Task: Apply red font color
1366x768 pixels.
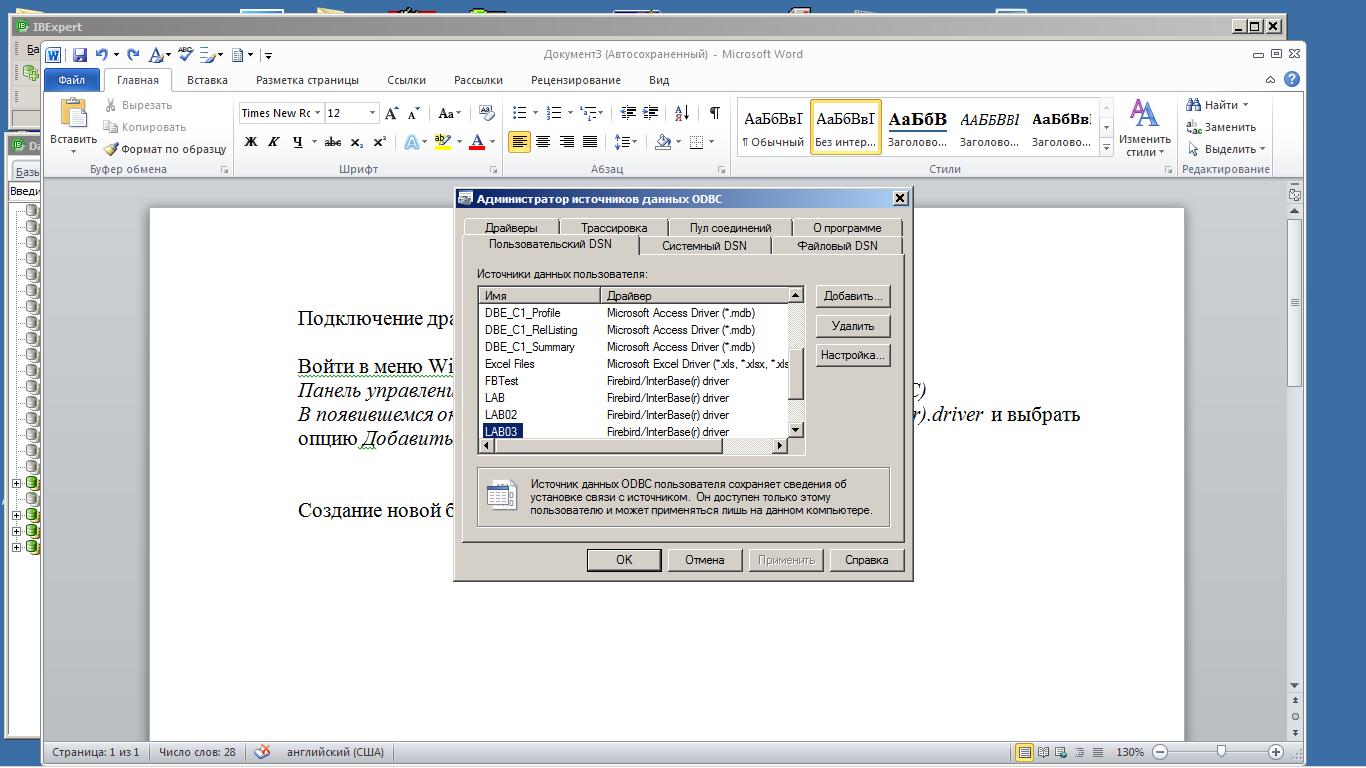Action: (x=477, y=142)
